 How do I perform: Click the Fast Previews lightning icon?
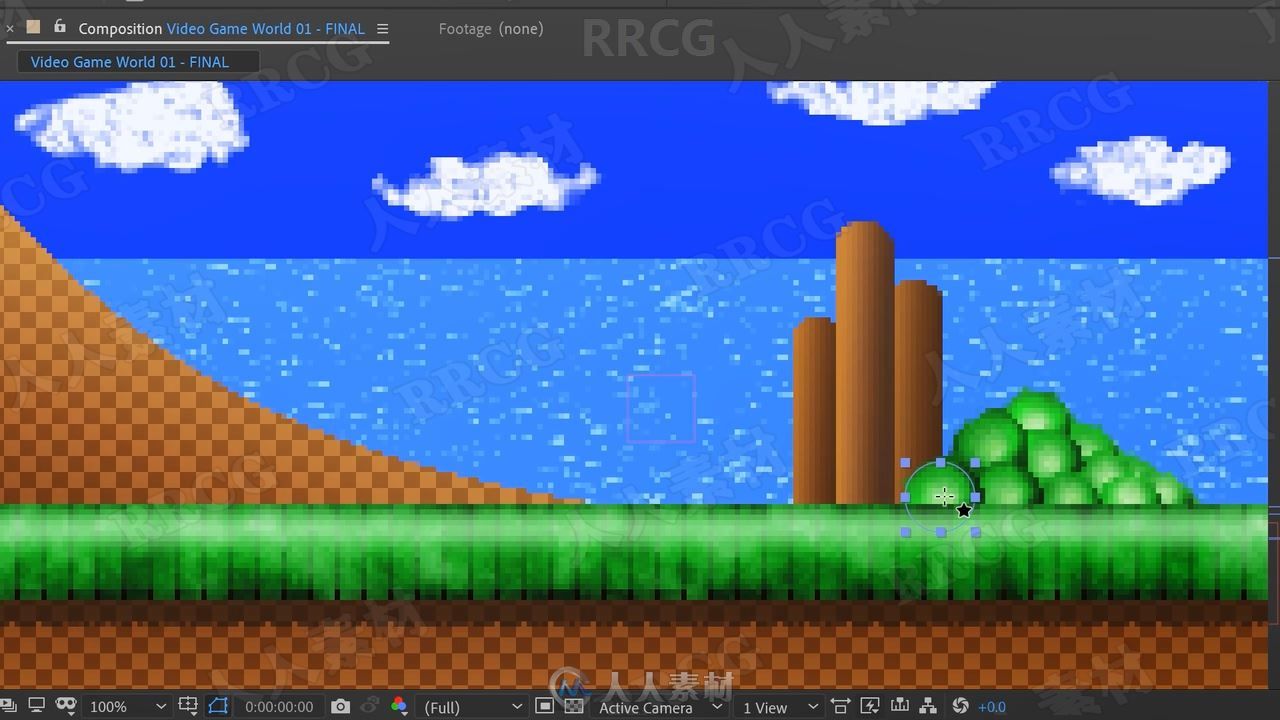pyautogui.click(x=870, y=706)
